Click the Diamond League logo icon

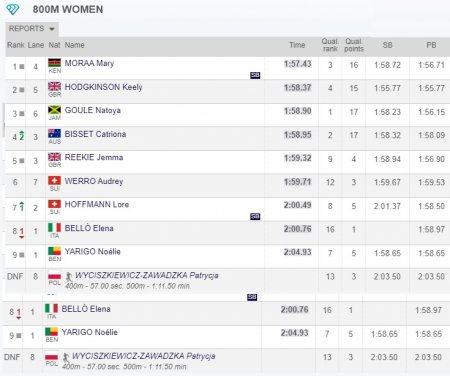(x=13, y=9)
